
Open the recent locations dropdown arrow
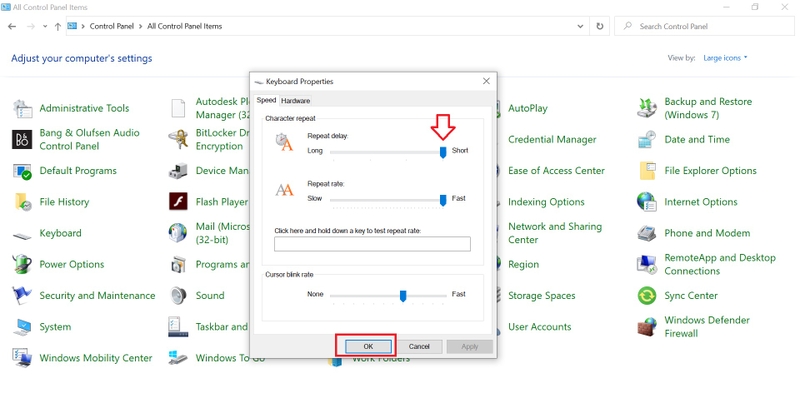[x=45, y=27]
